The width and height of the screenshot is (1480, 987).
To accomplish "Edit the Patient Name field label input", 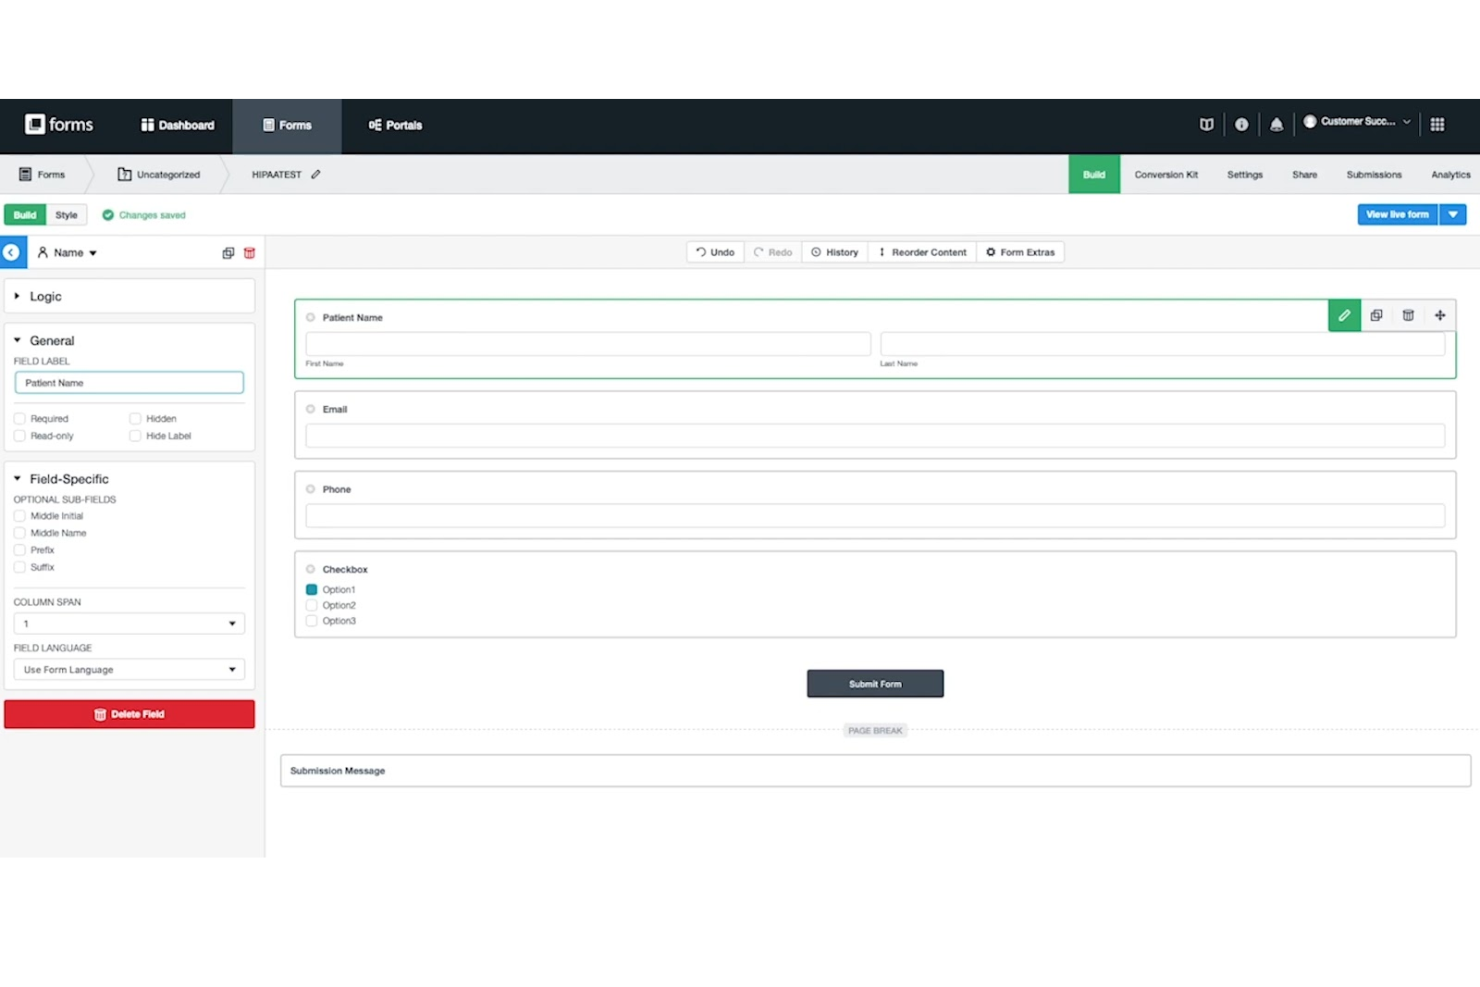I will [x=128, y=382].
